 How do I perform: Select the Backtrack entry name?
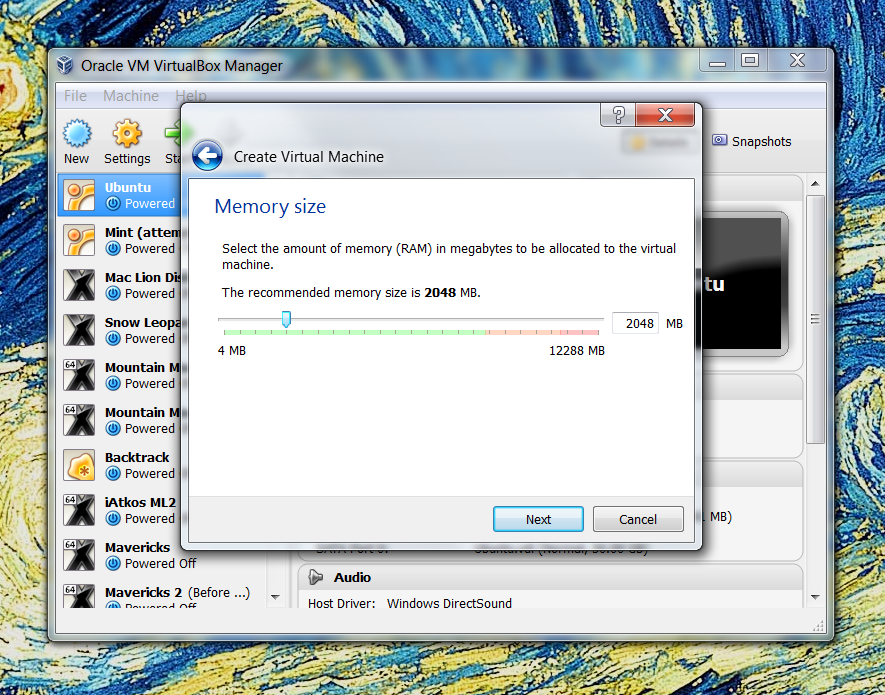point(137,457)
